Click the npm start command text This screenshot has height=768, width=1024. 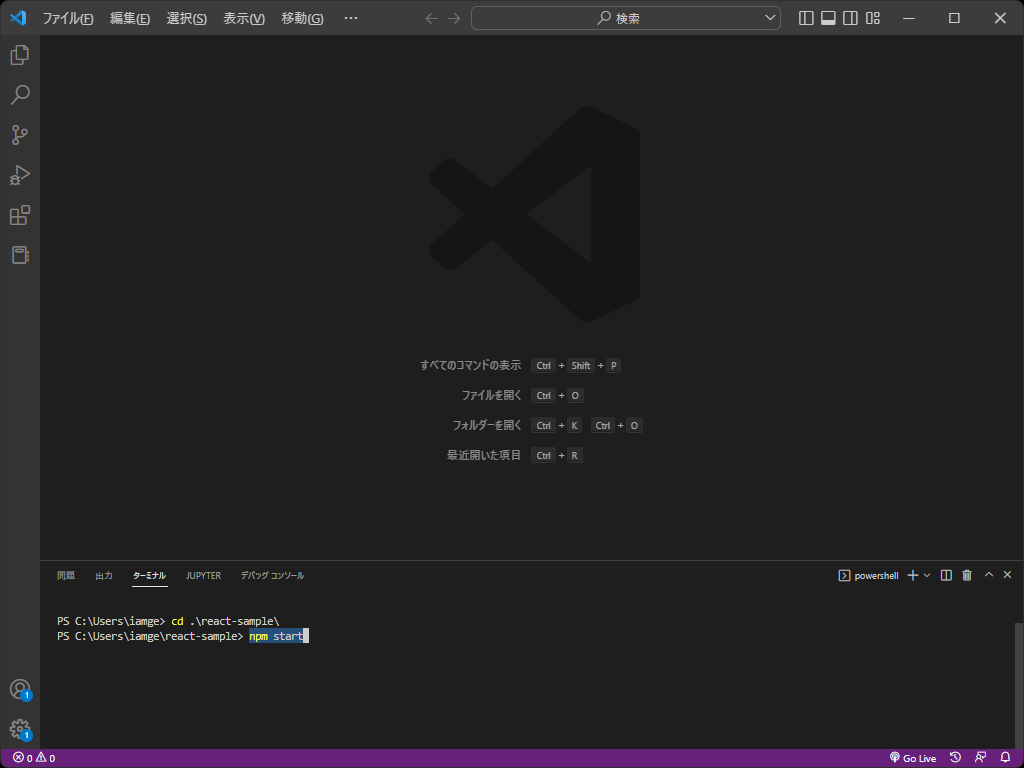(x=276, y=636)
